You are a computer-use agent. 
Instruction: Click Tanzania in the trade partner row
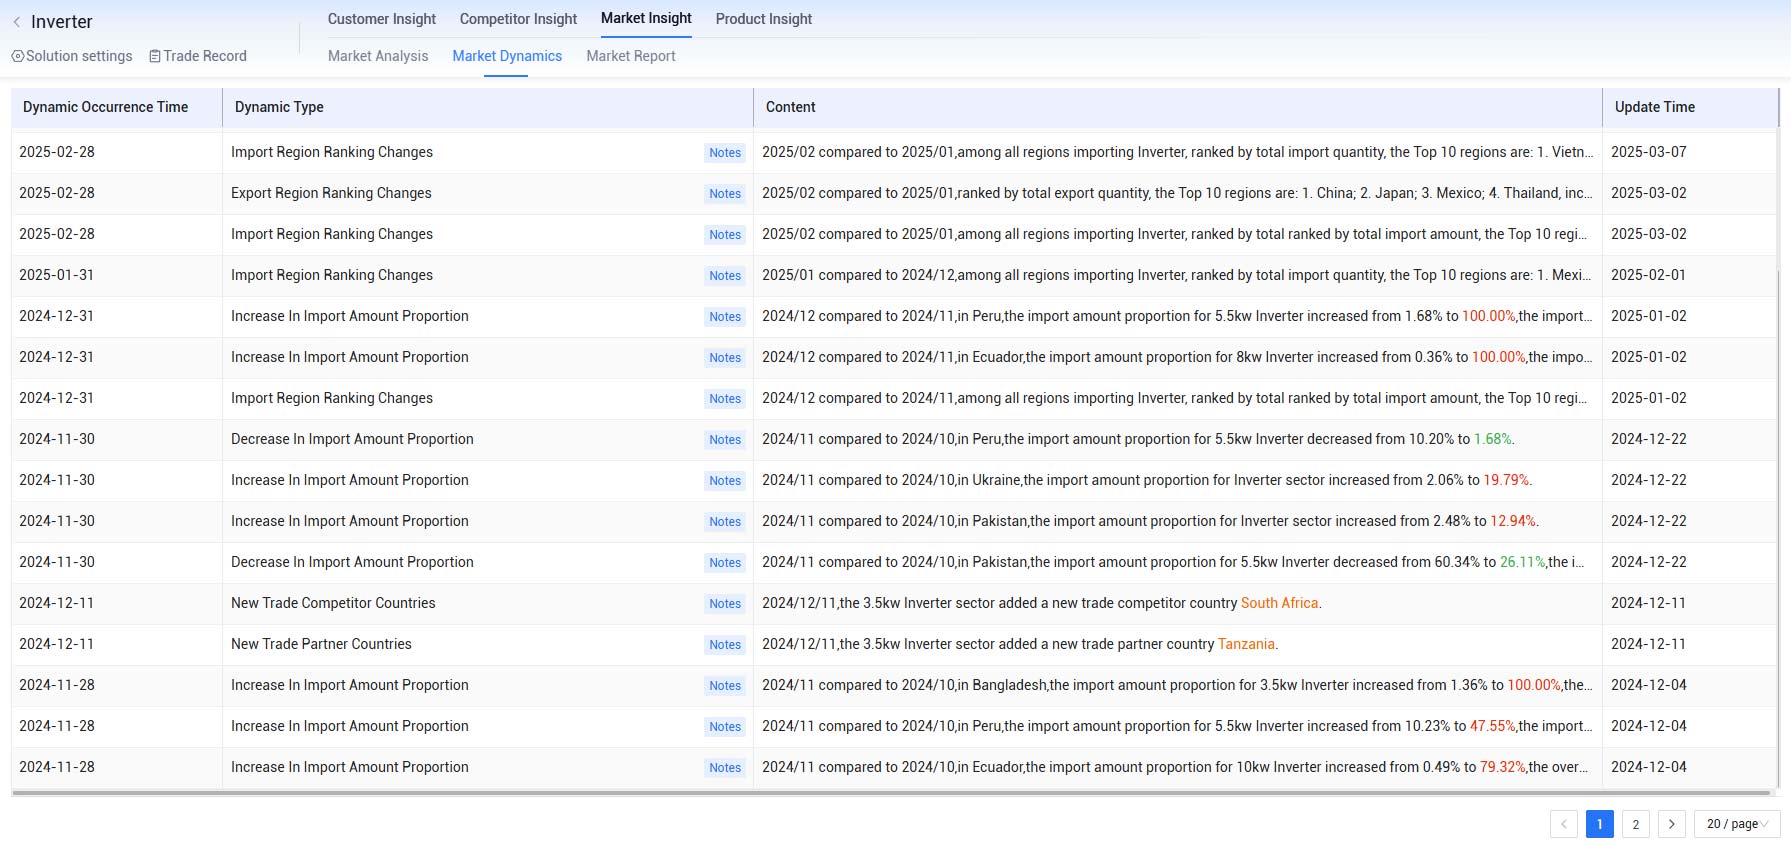(1246, 644)
